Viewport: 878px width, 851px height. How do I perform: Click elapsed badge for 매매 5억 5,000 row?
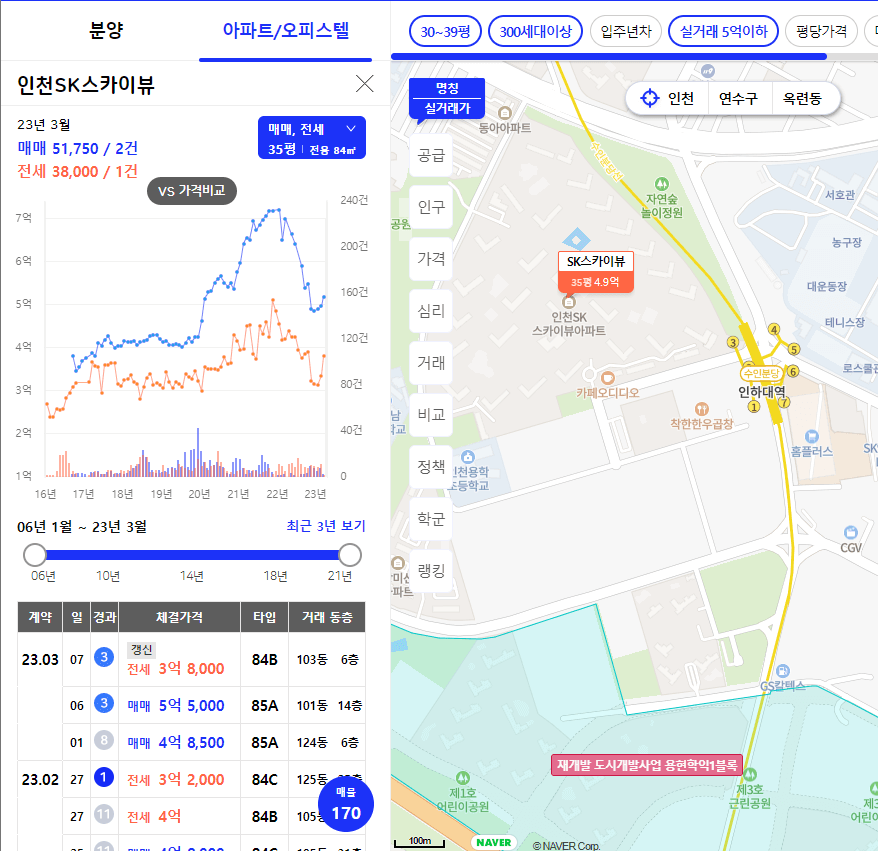104,703
